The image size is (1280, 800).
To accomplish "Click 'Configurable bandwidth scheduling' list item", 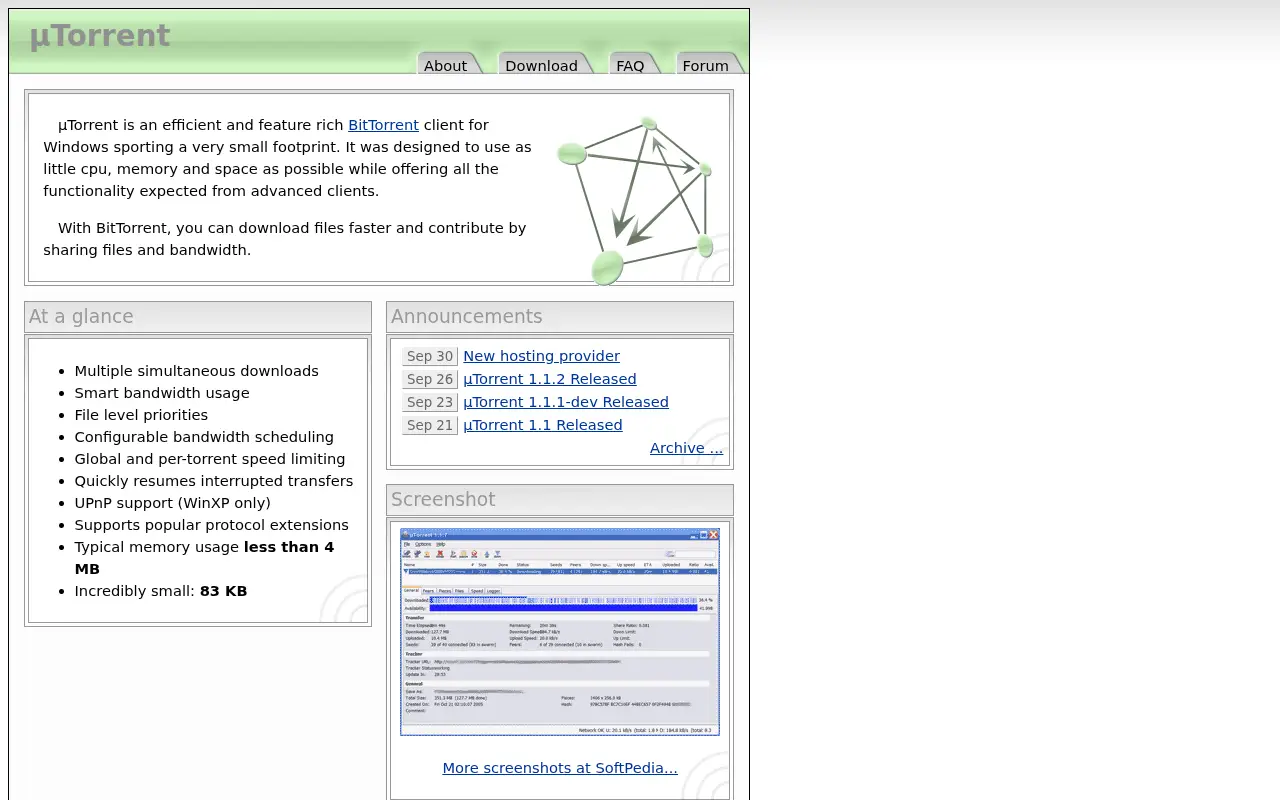I will [x=204, y=437].
